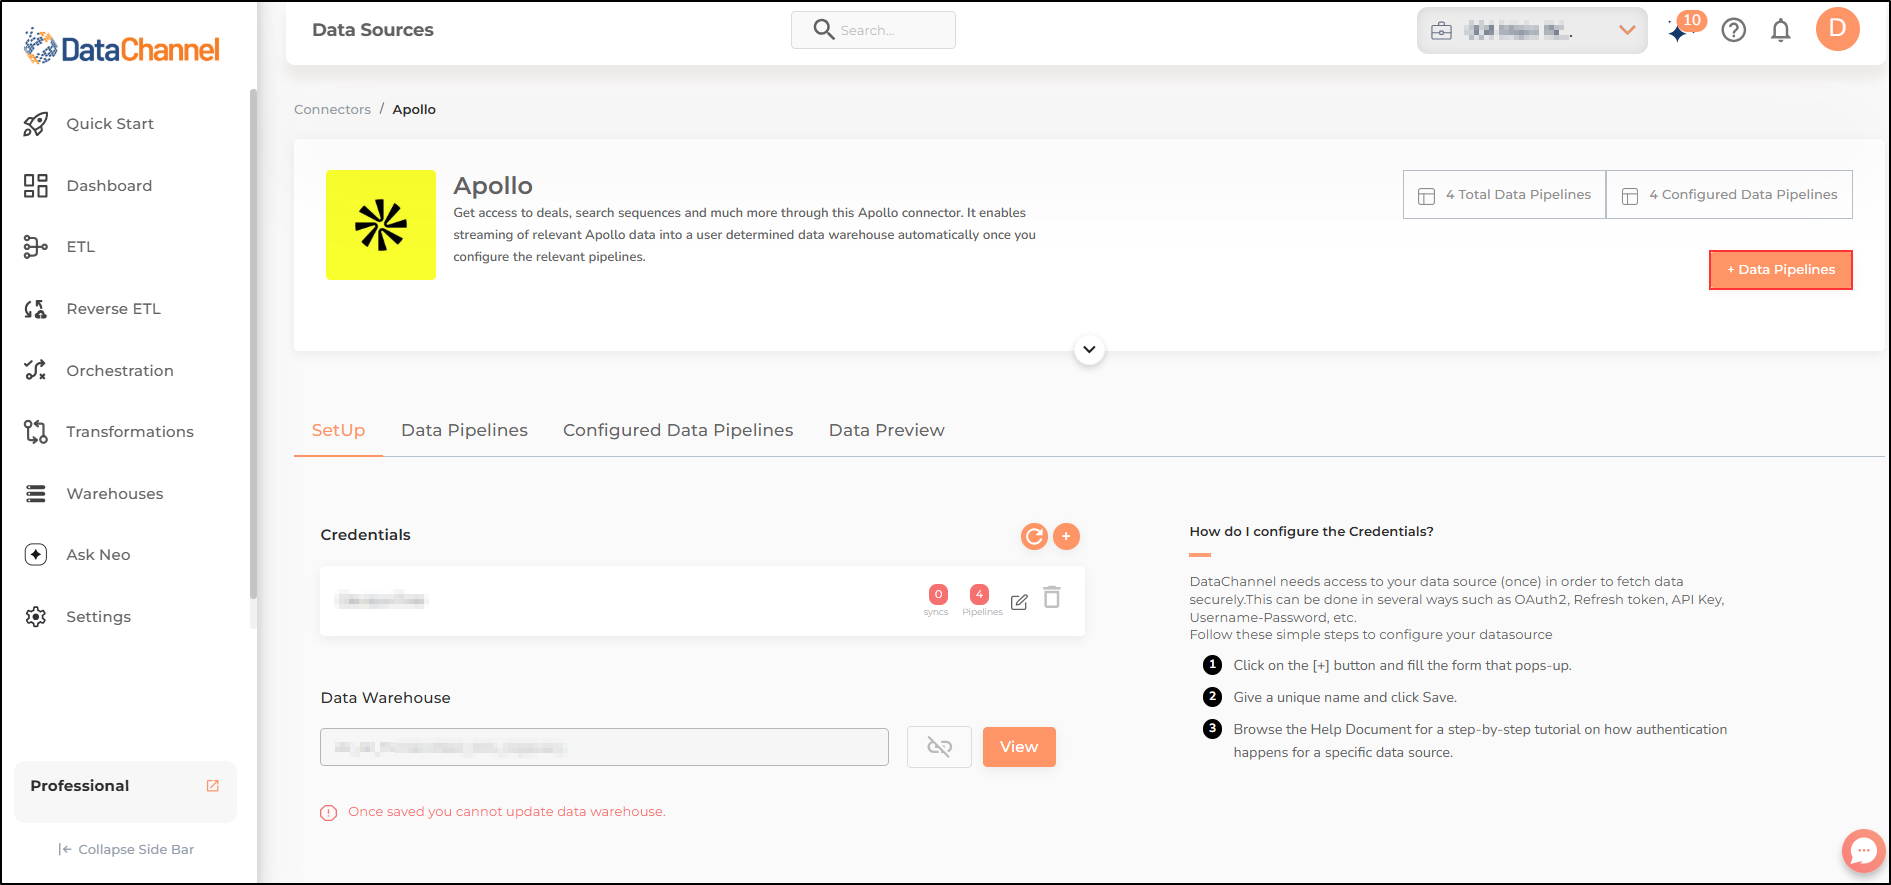
Task: Go to Dashboard in the sidebar
Action: [109, 186]
